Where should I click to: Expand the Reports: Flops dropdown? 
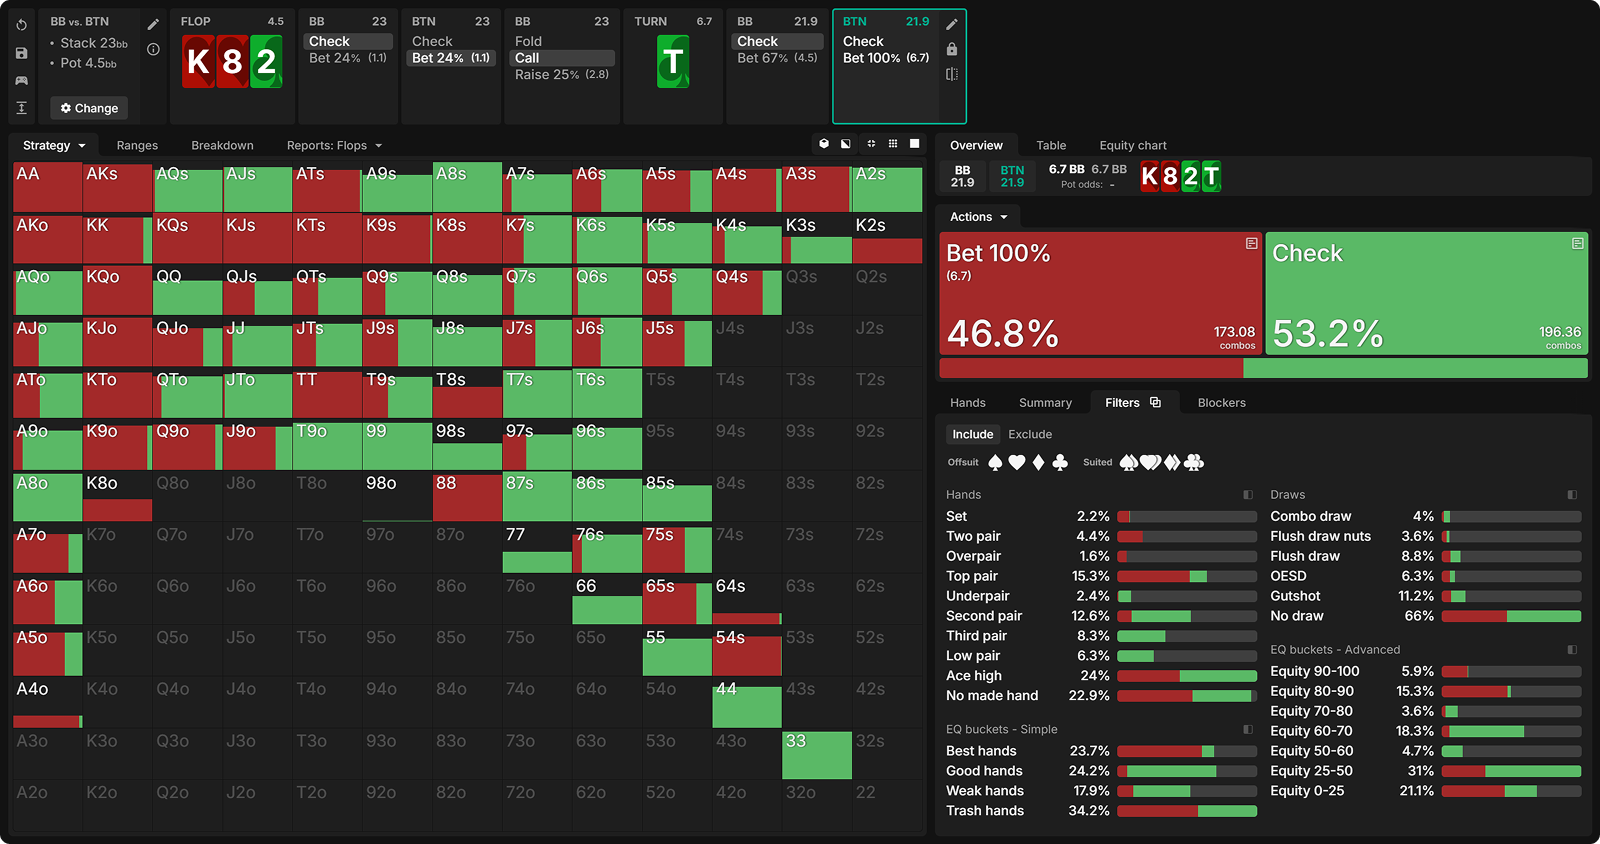(334, 145)
